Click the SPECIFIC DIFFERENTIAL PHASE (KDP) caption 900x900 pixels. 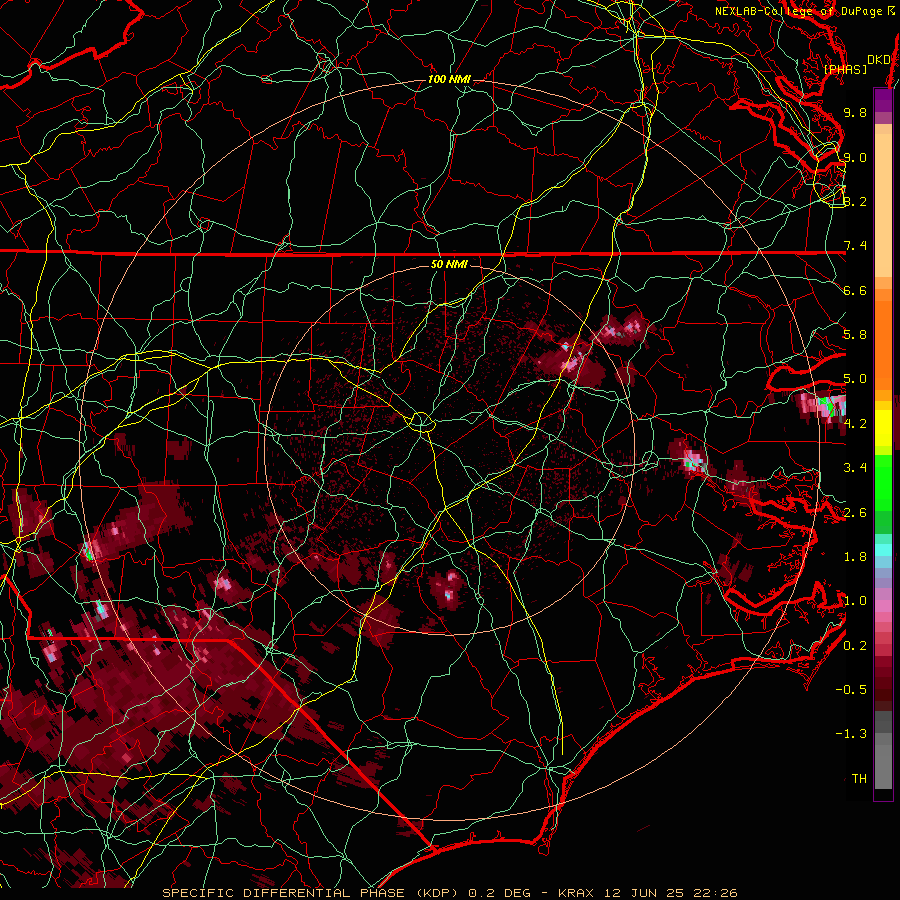point(313,893)
